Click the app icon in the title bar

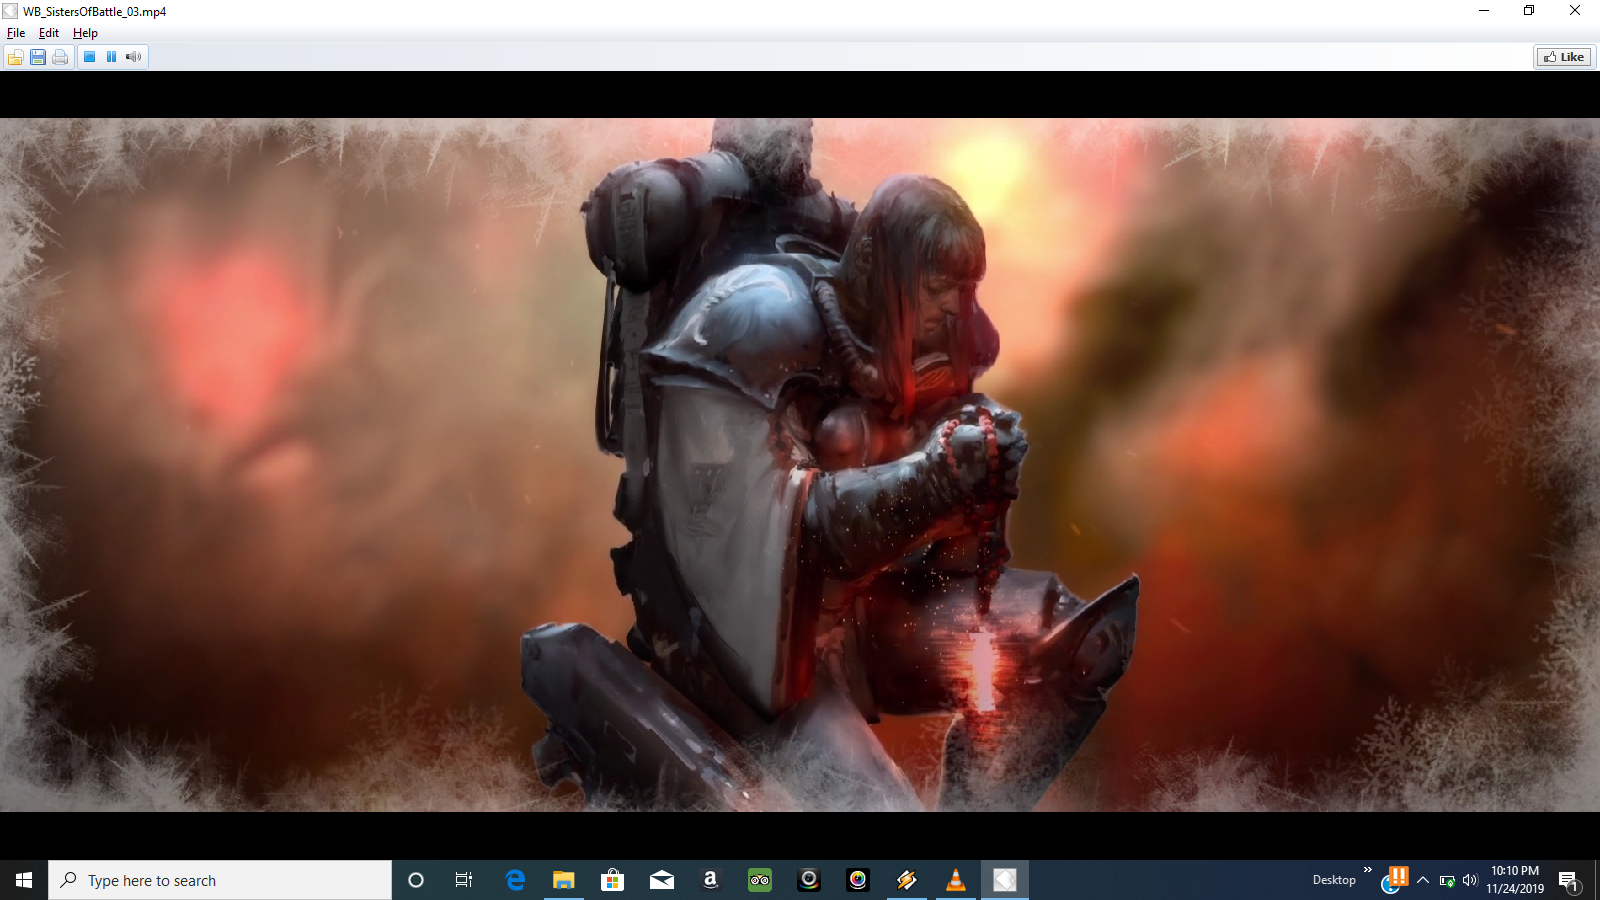(10, 11)
